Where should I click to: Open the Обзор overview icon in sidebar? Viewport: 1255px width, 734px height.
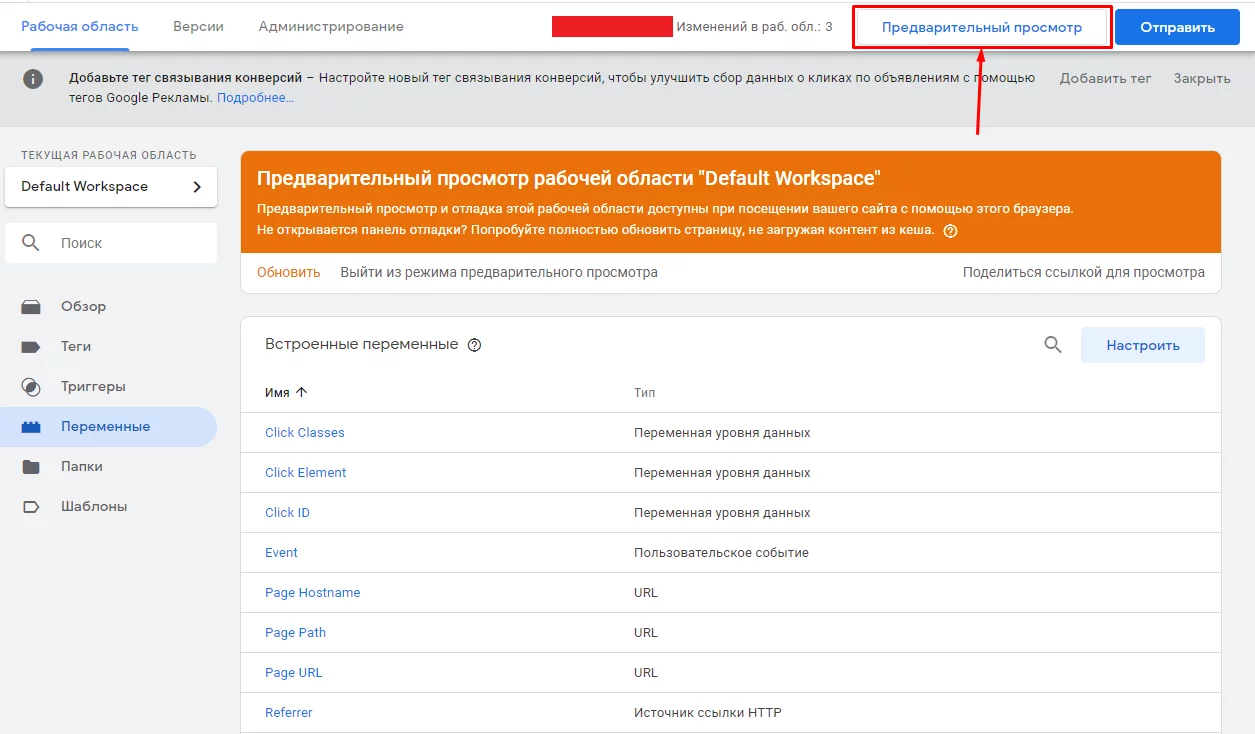click(31, 307)
